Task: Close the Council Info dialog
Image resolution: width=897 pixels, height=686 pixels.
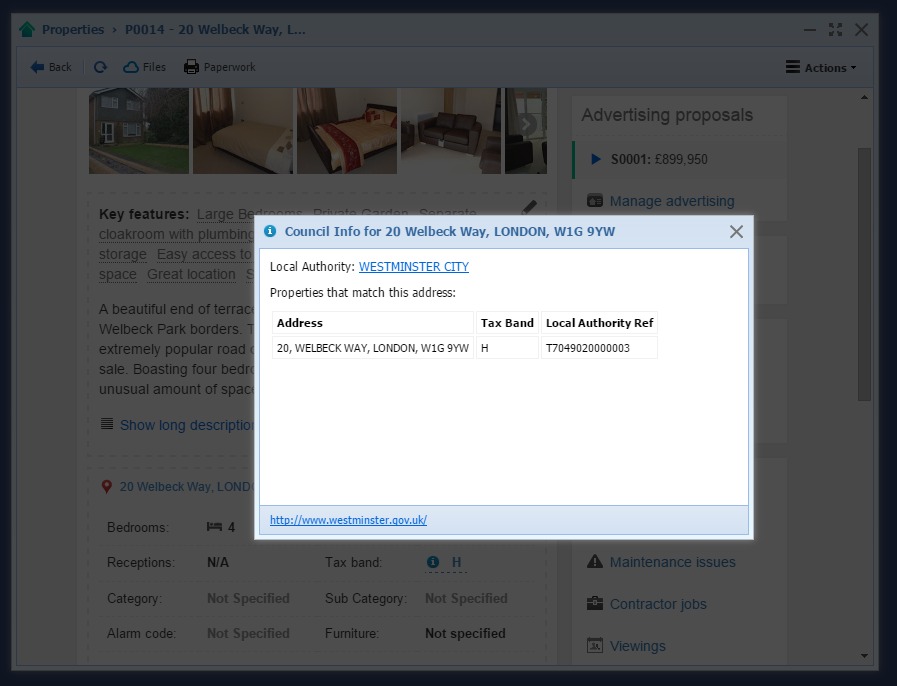Action: 736,232
